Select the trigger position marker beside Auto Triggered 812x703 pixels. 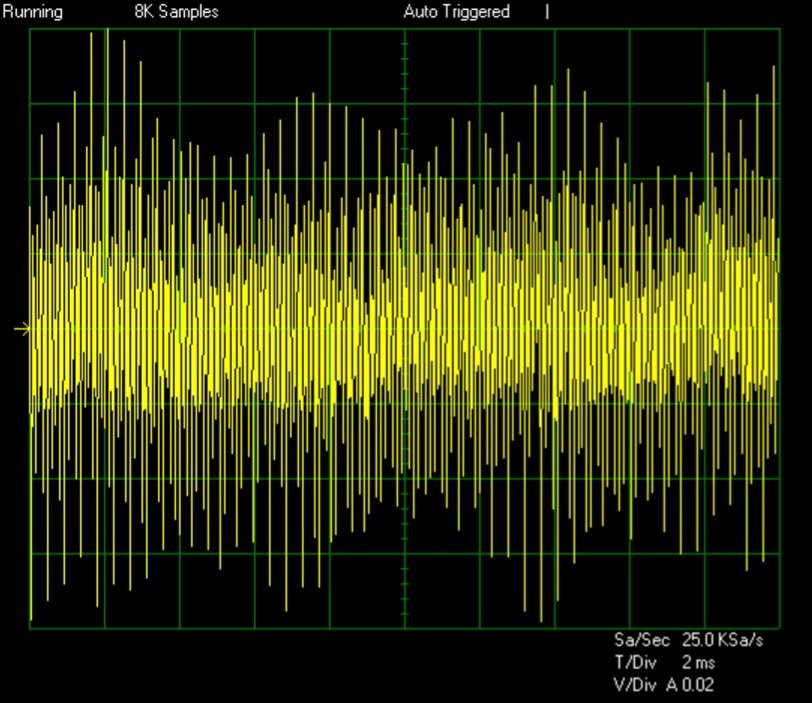(547, 12)
